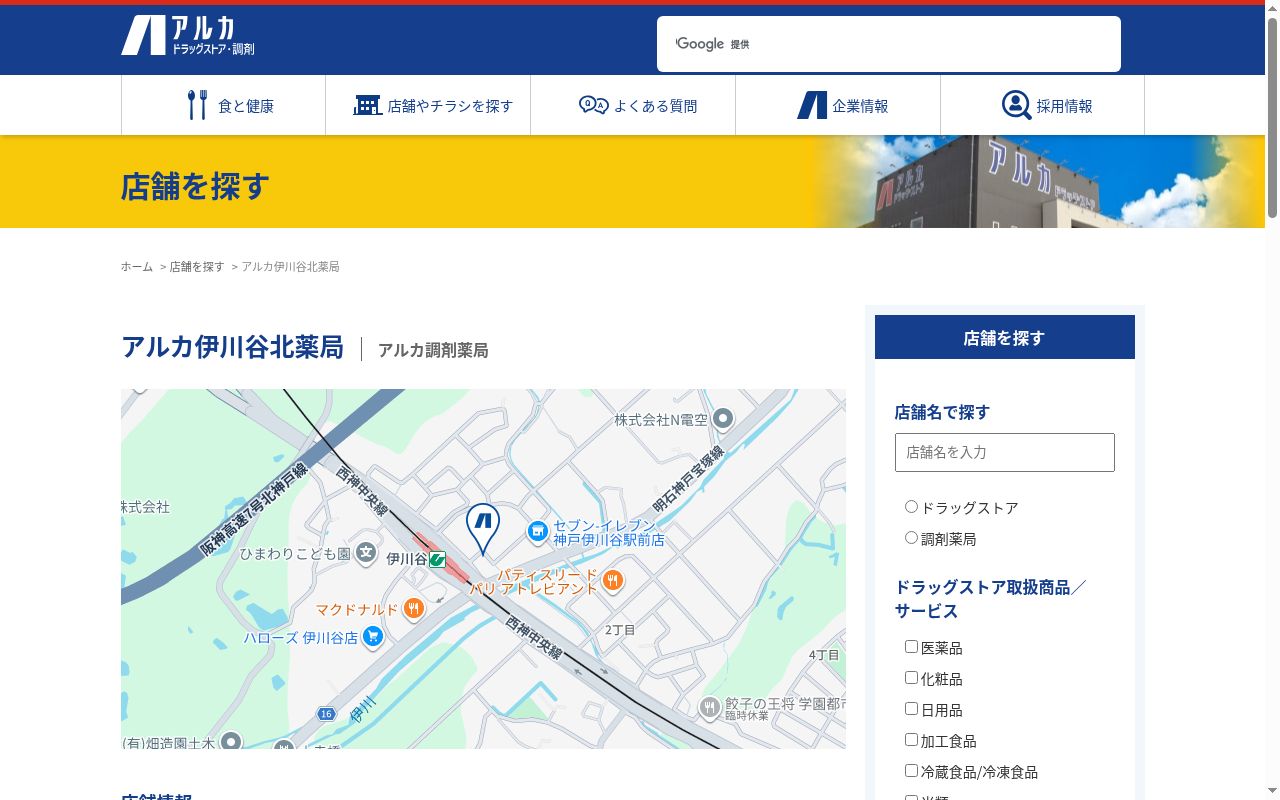This screenshot has width=1280, height=800.
Task: Open the 採用情報 menu item
Action: tap(1042, 105)
